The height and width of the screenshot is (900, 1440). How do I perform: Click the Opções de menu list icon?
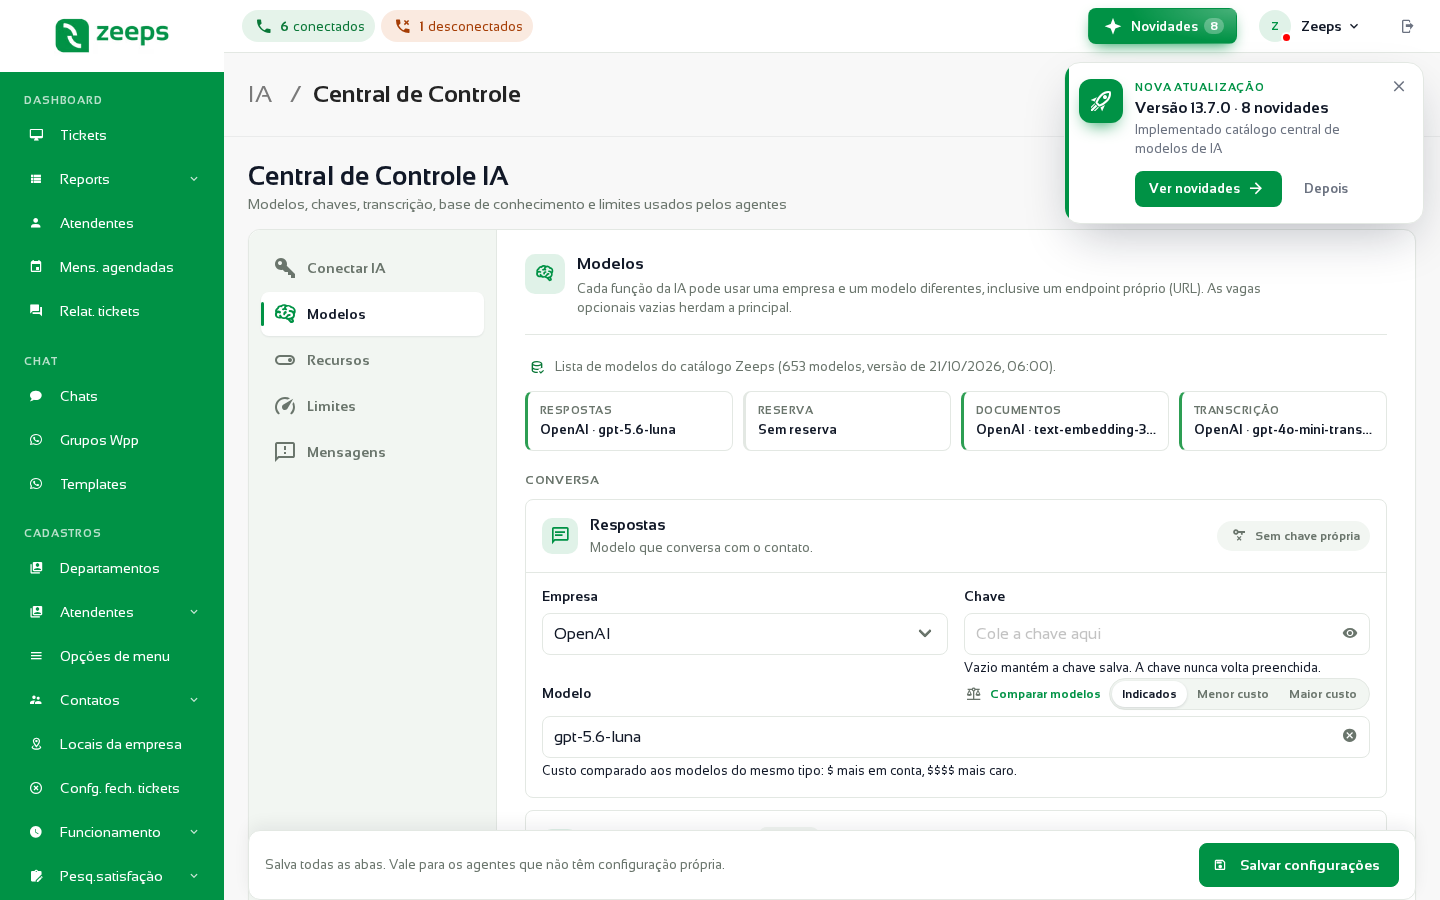[x=36, y=656]
